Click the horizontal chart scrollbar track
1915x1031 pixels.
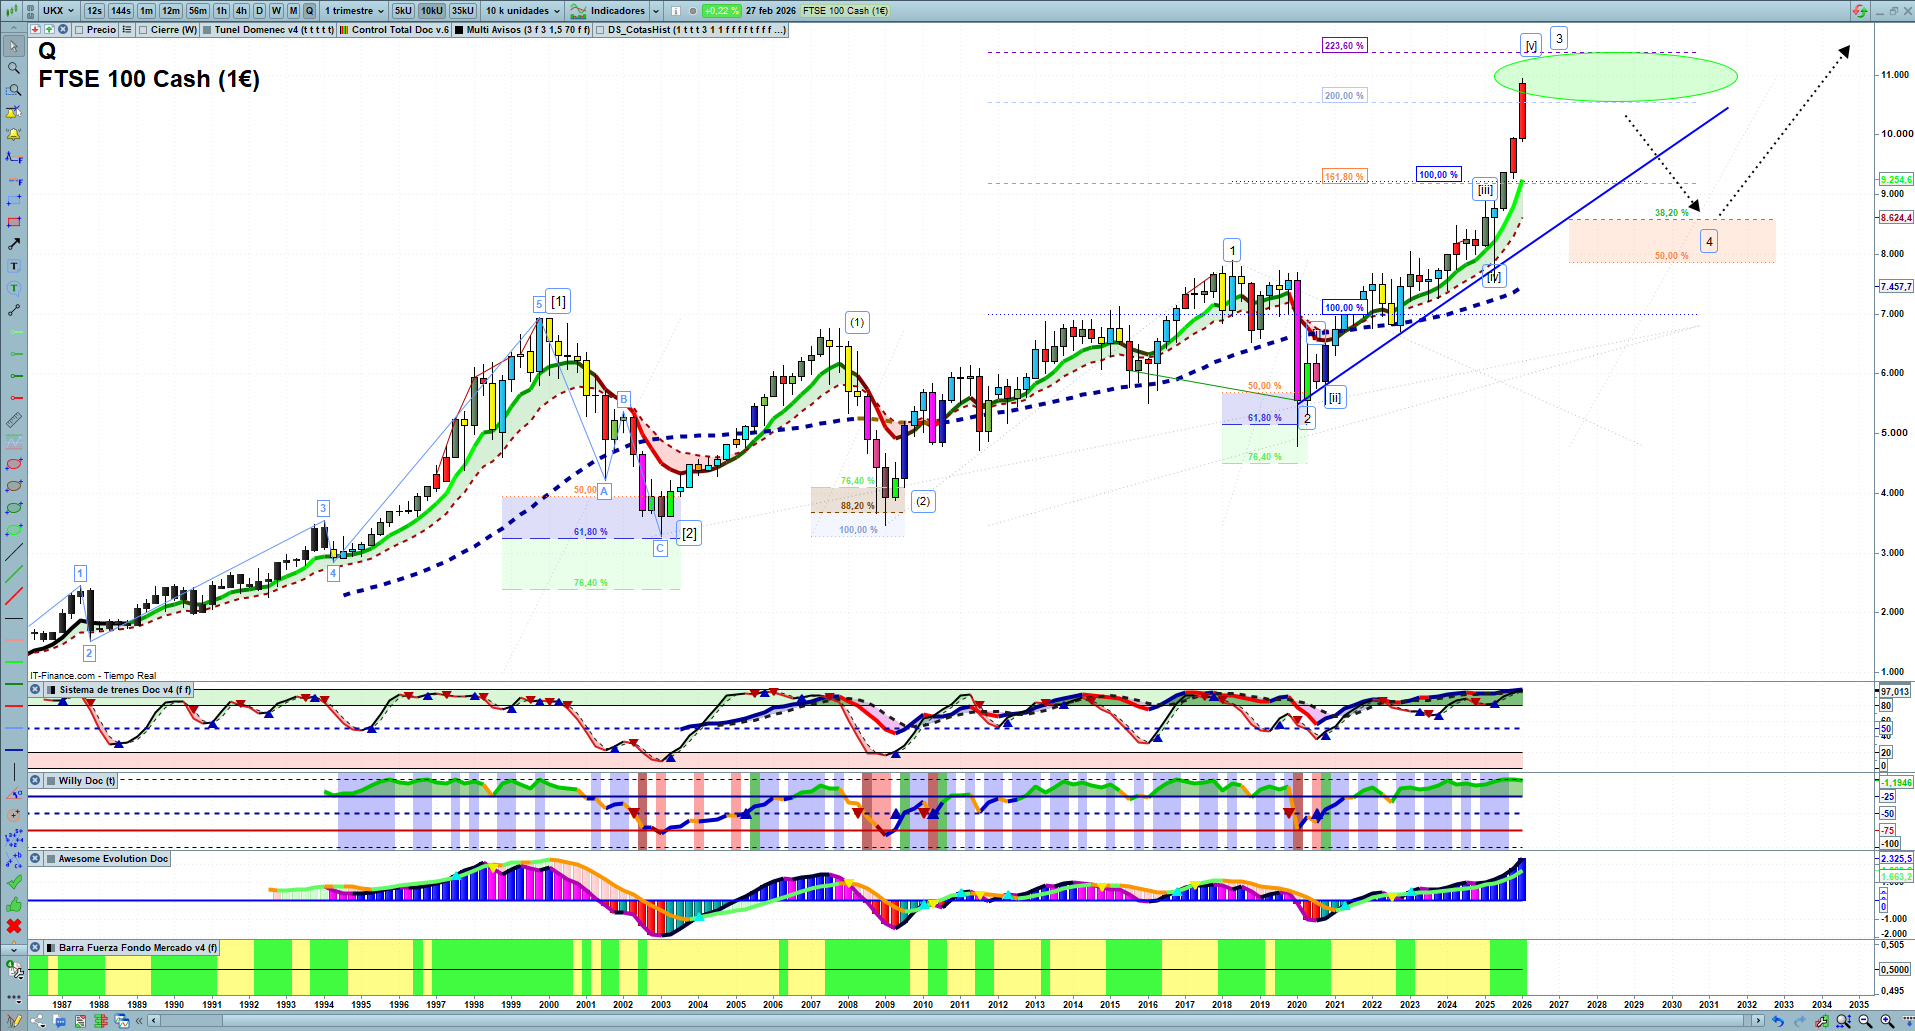coord(955,1021)
